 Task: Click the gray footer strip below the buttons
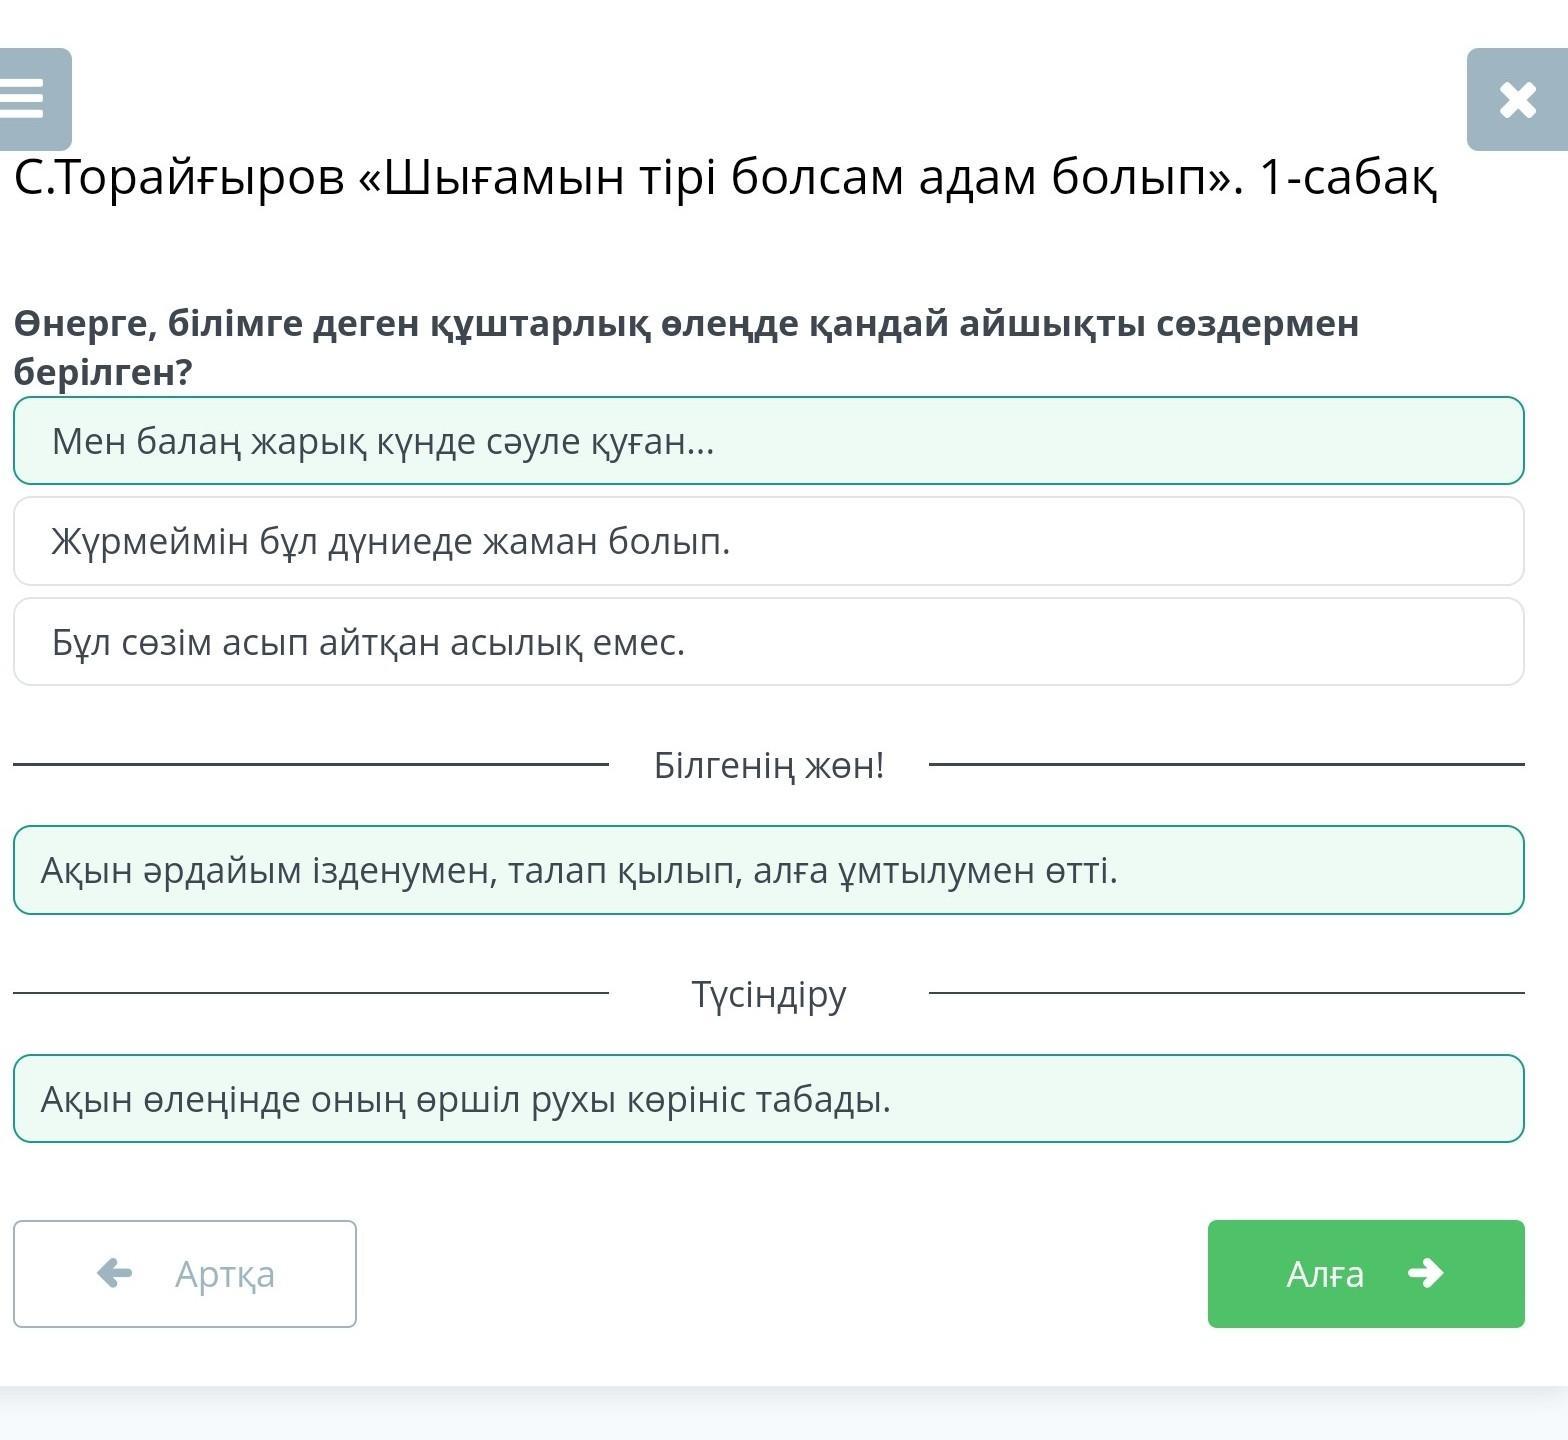click(x=784, y=1414)
